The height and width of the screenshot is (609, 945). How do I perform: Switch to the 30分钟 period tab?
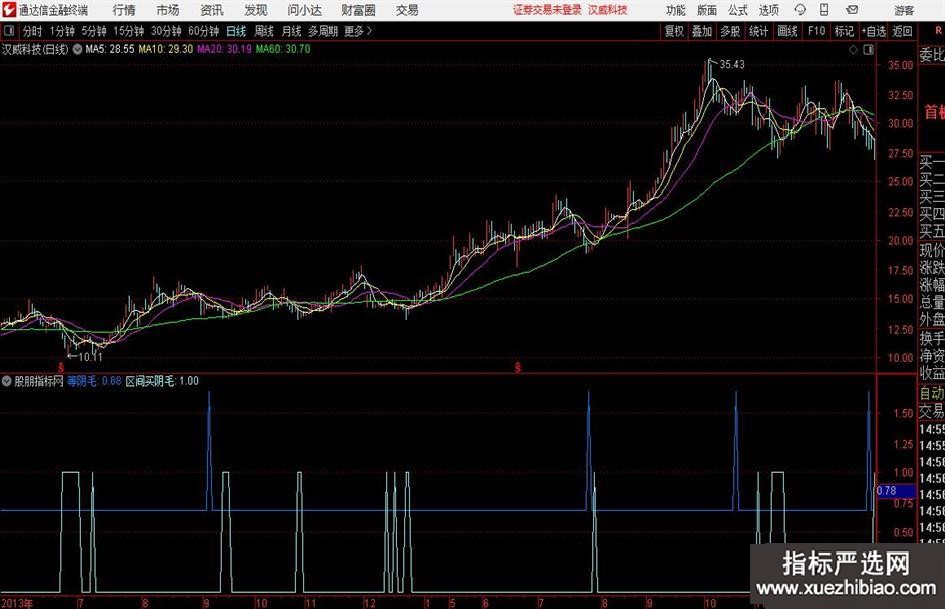click(x=166, y=31)
